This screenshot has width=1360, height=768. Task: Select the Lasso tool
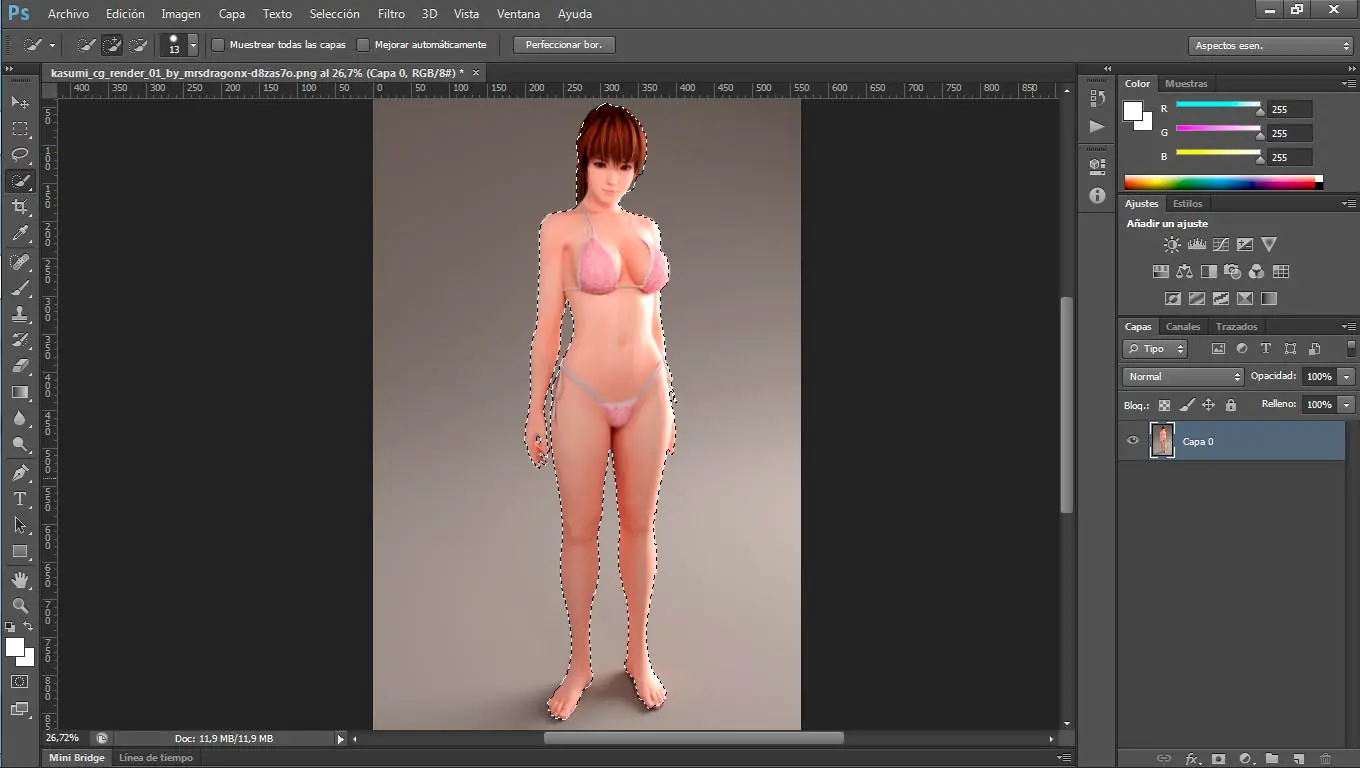[20, 155]
